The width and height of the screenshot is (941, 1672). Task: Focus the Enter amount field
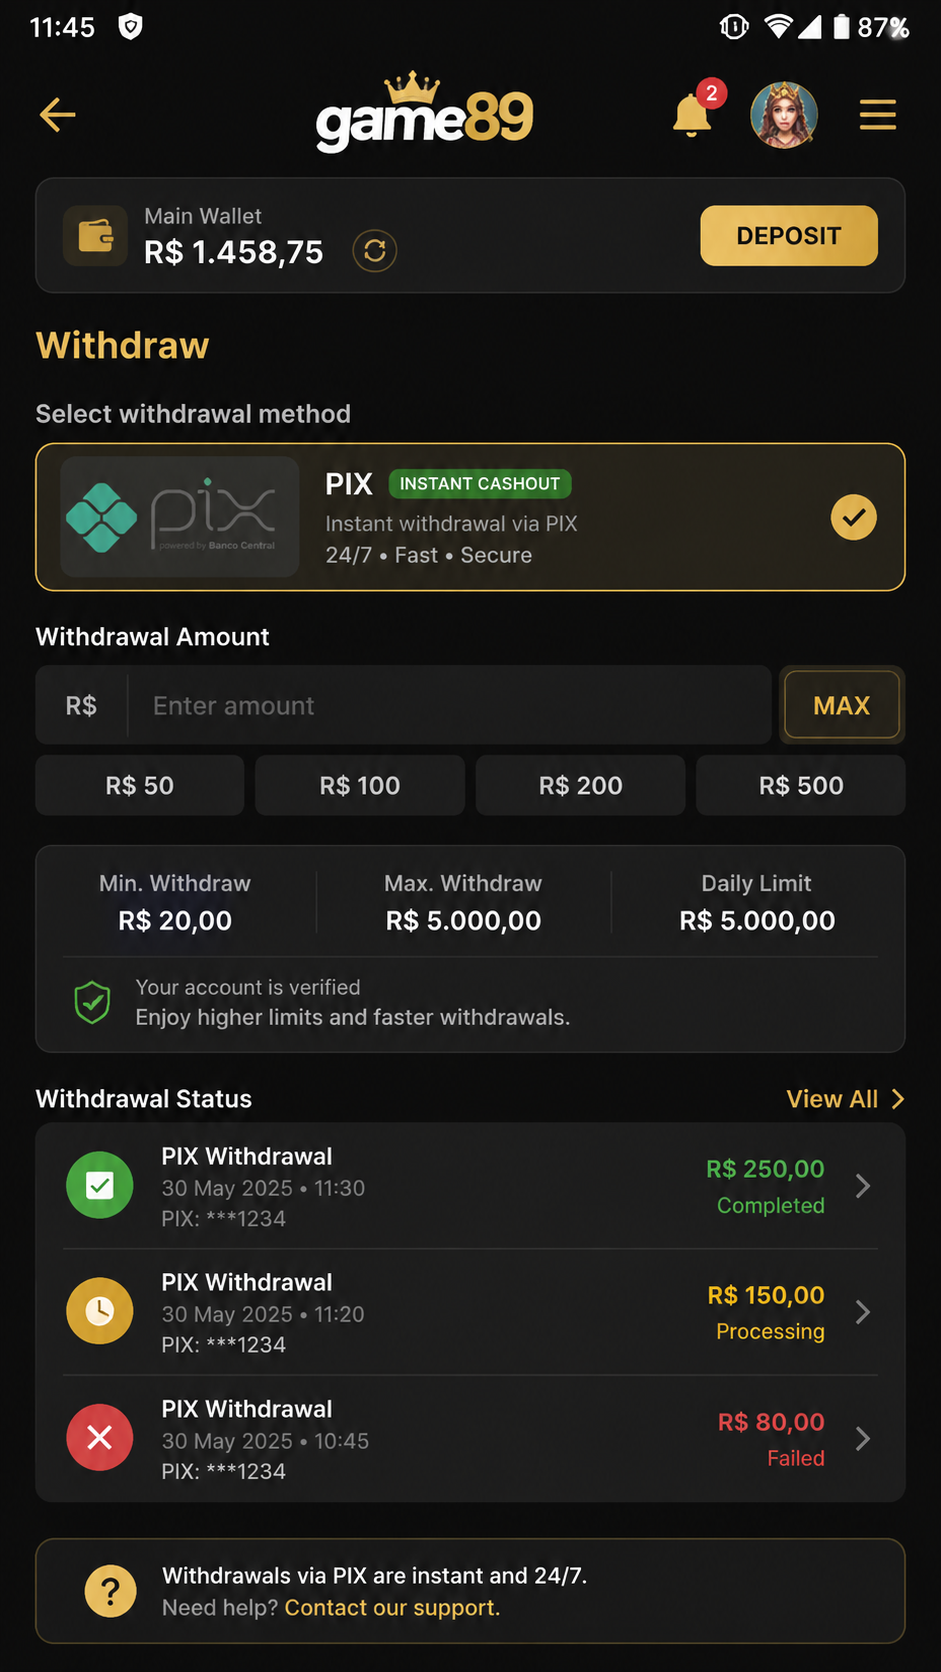[449, 705]
